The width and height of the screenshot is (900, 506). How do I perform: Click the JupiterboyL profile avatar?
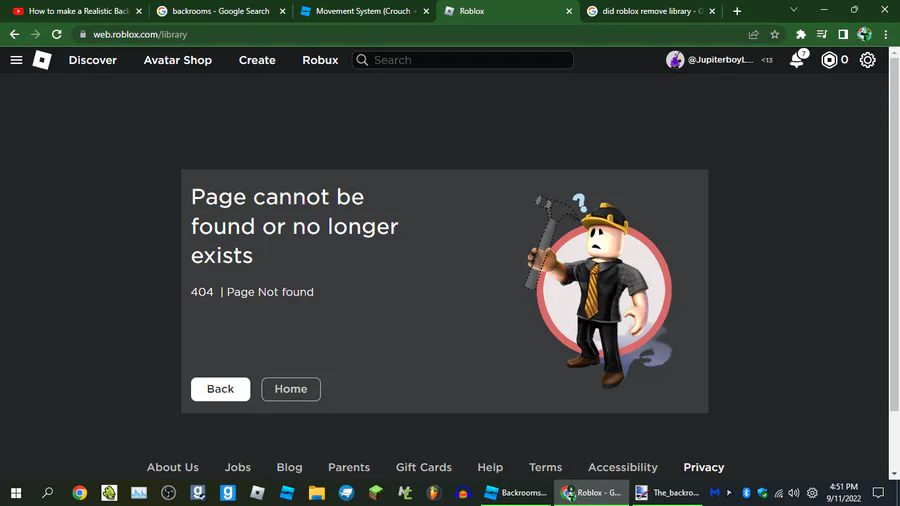[x=675, y=60]
